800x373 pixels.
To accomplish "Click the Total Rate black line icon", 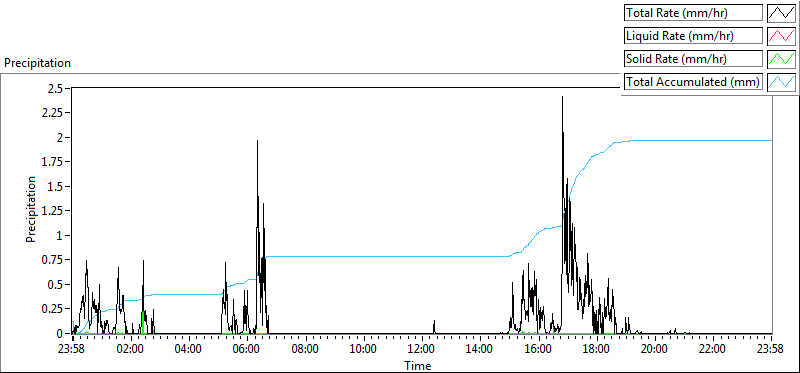I will pos(782,13).
